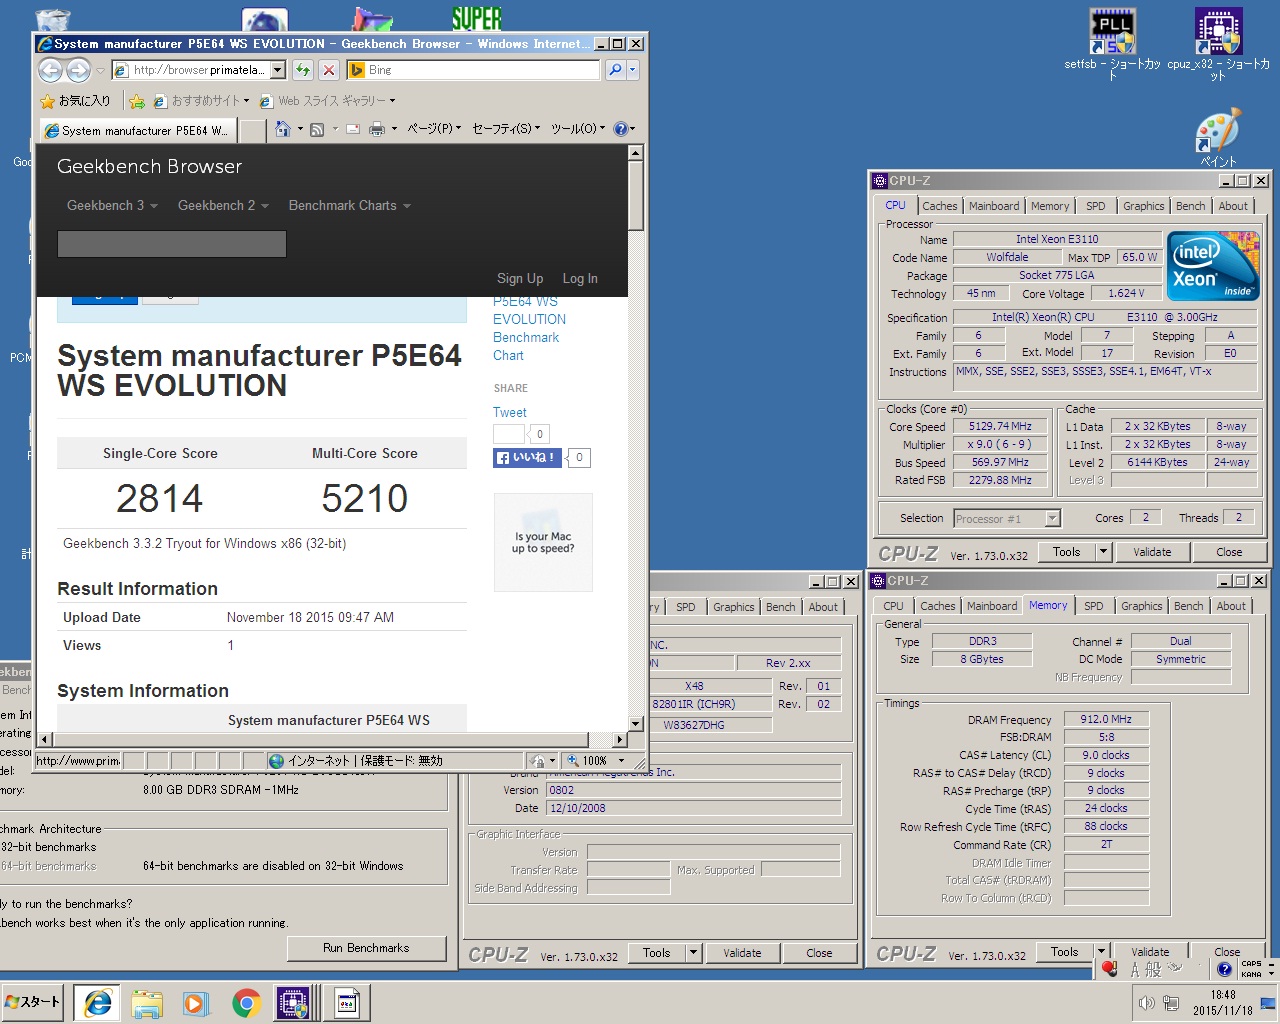Open Memory tab in top CPU-Z window
This screenshot has width=1280, height=1024.
1050,206
